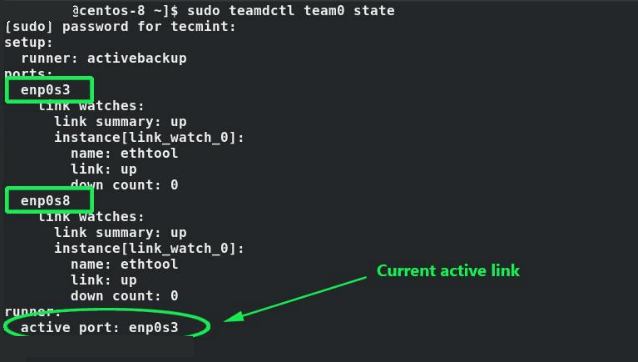Click the 'Current active link' green annotation
This screenshot has height=362, width=638.
click(448, 271)
